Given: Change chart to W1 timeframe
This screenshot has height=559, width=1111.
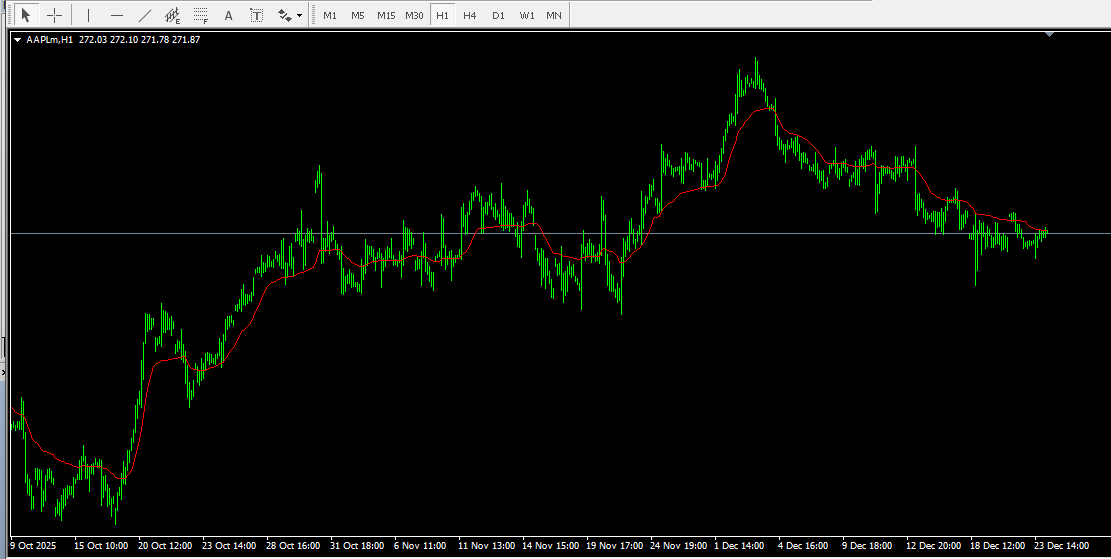Looking at the screenshot, I should click(526, 15).
